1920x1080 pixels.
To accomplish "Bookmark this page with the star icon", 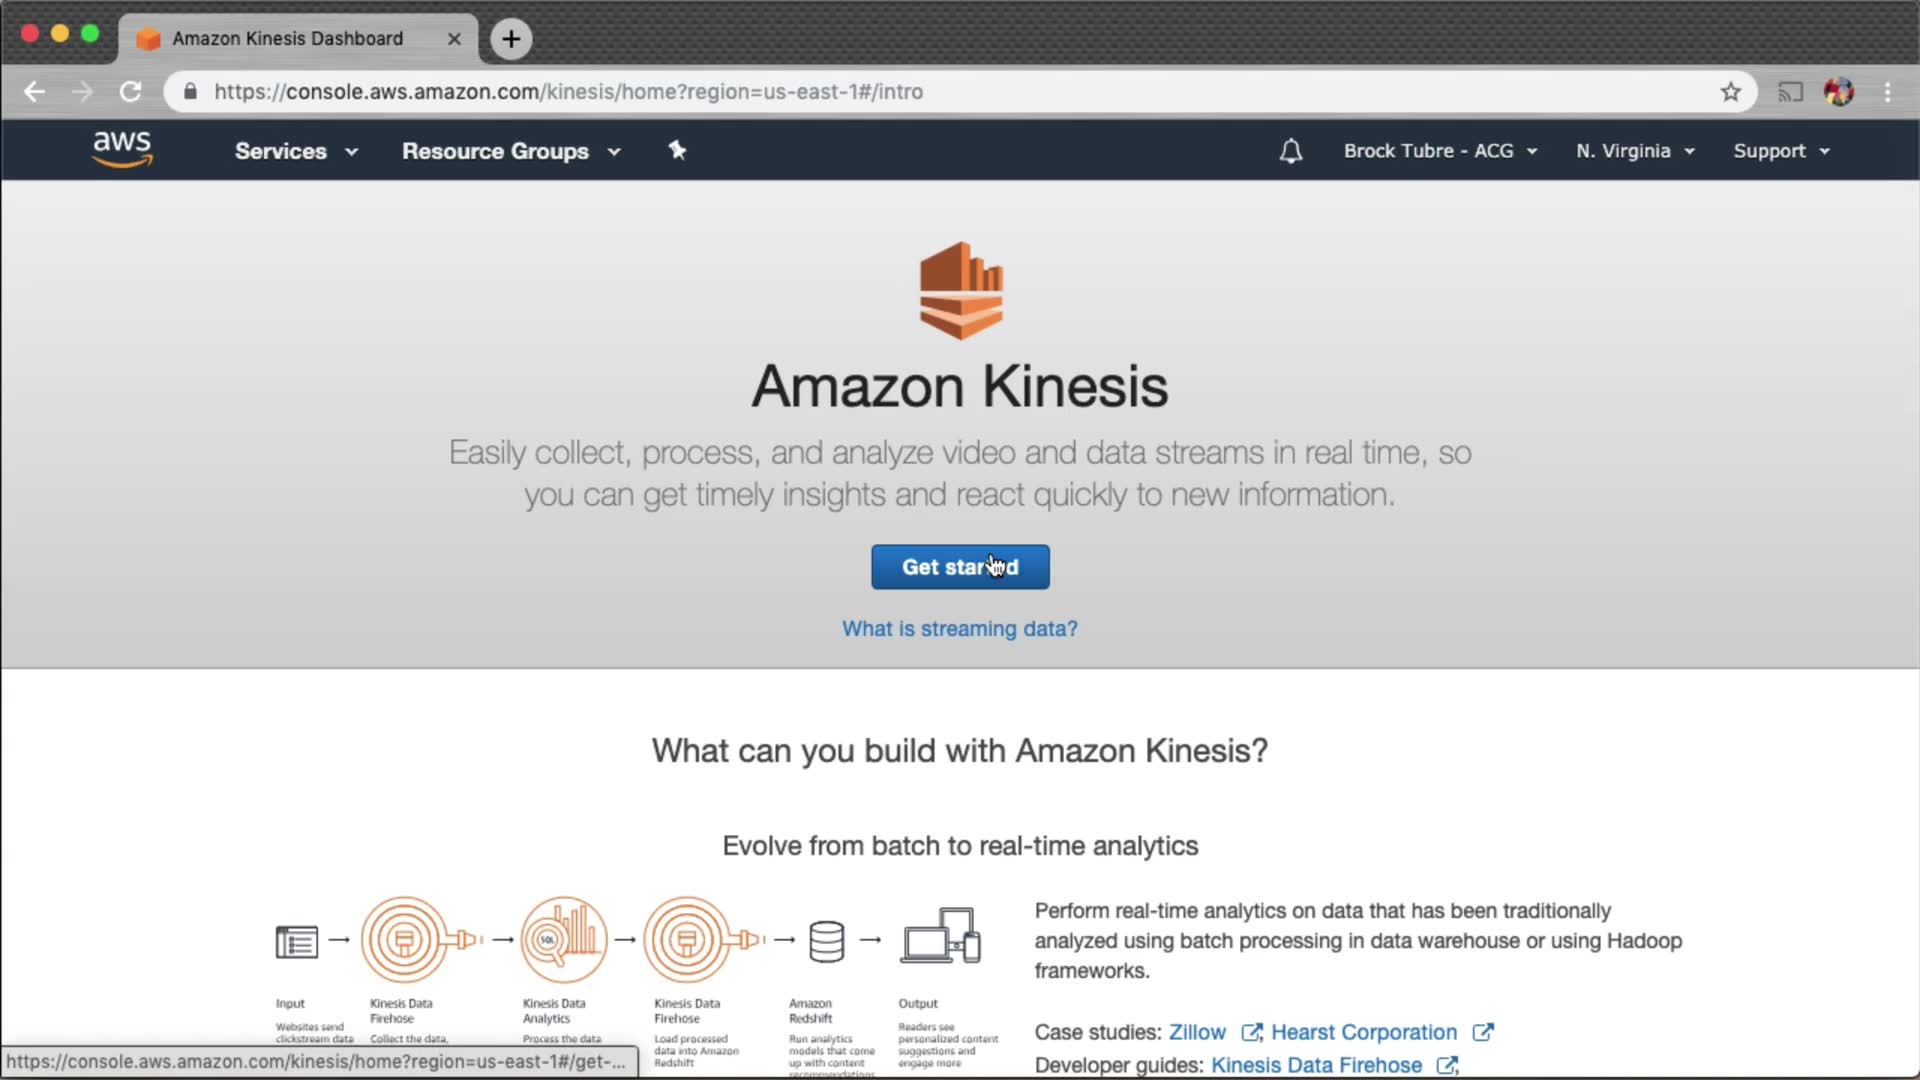I will point(1731,92).
